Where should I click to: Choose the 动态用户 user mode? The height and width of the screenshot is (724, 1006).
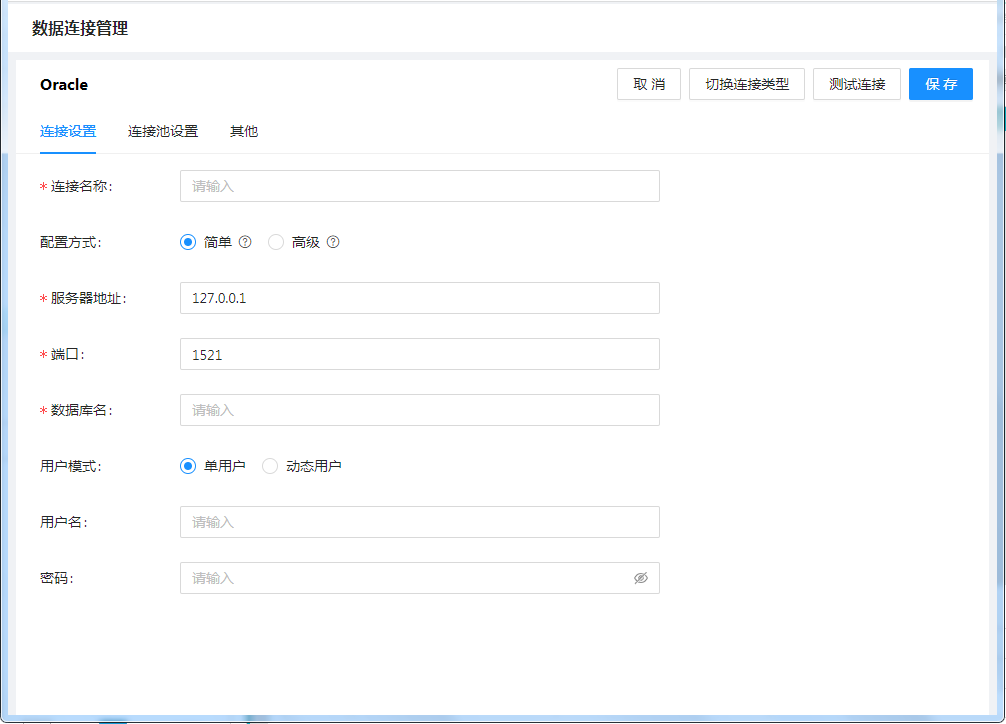coord(270,466)
